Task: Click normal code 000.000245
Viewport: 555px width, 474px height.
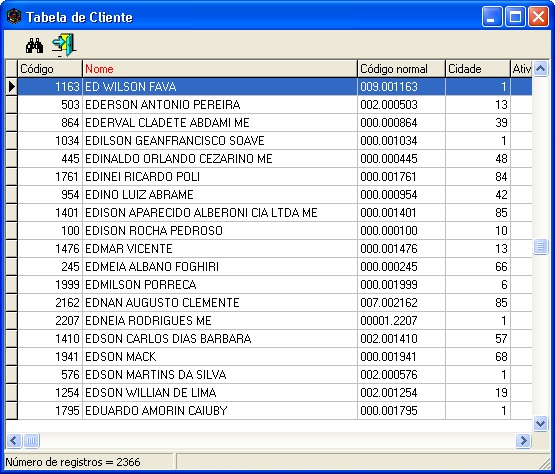Action: (x=401, y=267)
